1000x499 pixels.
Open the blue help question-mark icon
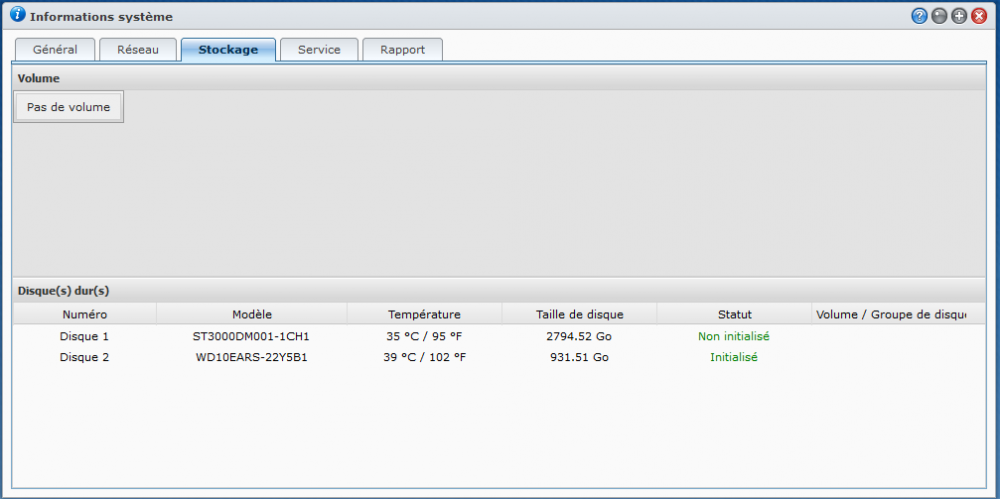(918, 17)
